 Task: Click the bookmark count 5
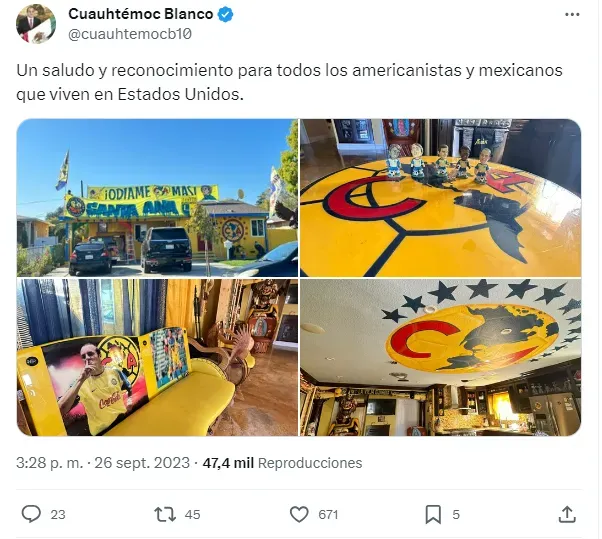[x=456, y=514]
